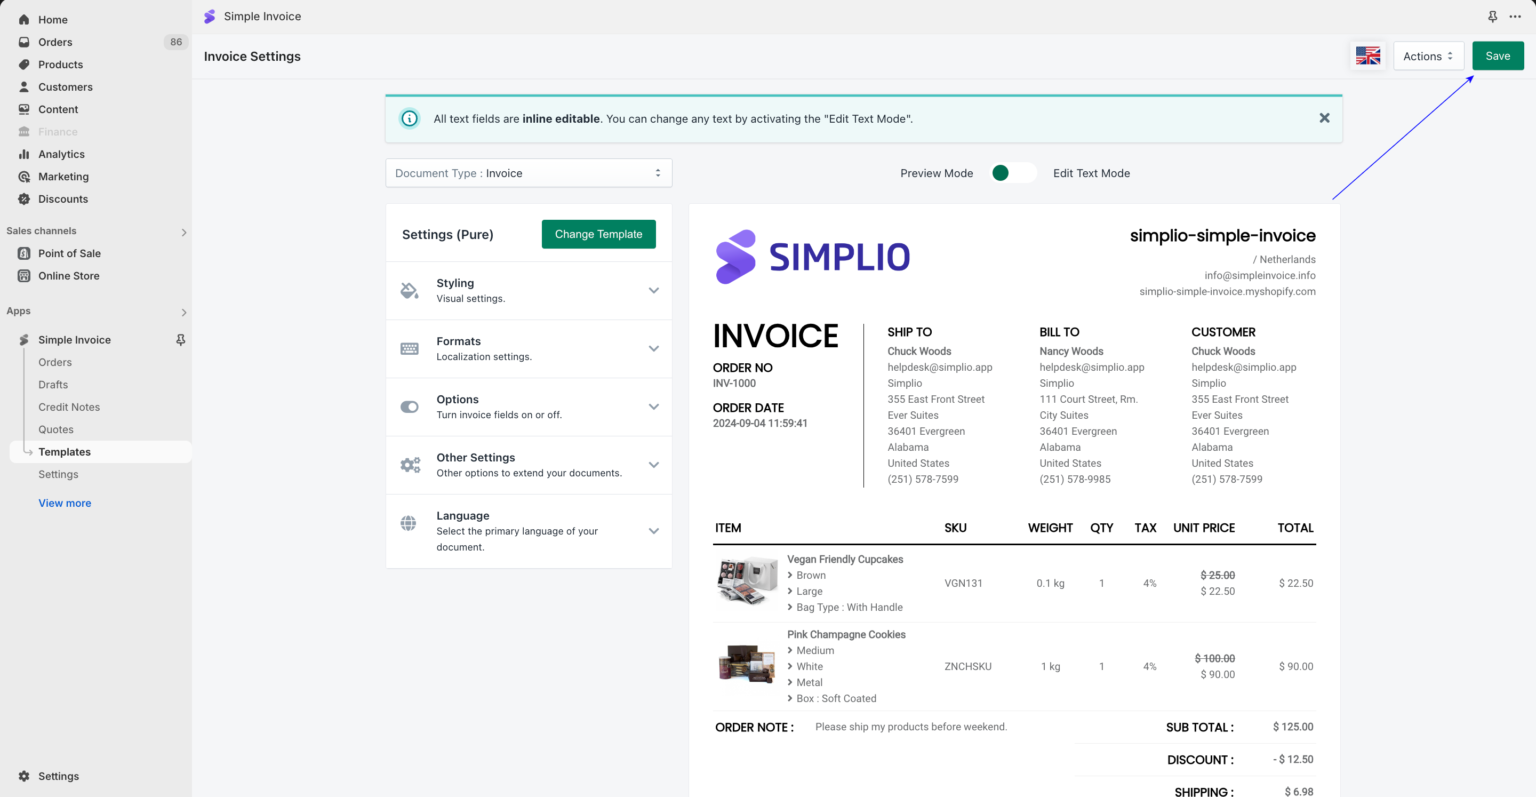
Task: Click the British flag language icon
Action: tap(1367, 55)
